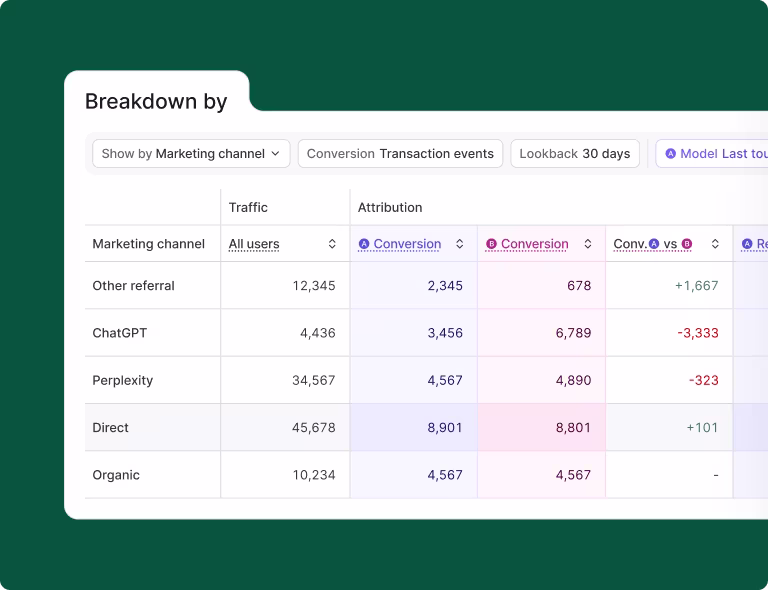Sort by A Conversion column arrows

459,244
